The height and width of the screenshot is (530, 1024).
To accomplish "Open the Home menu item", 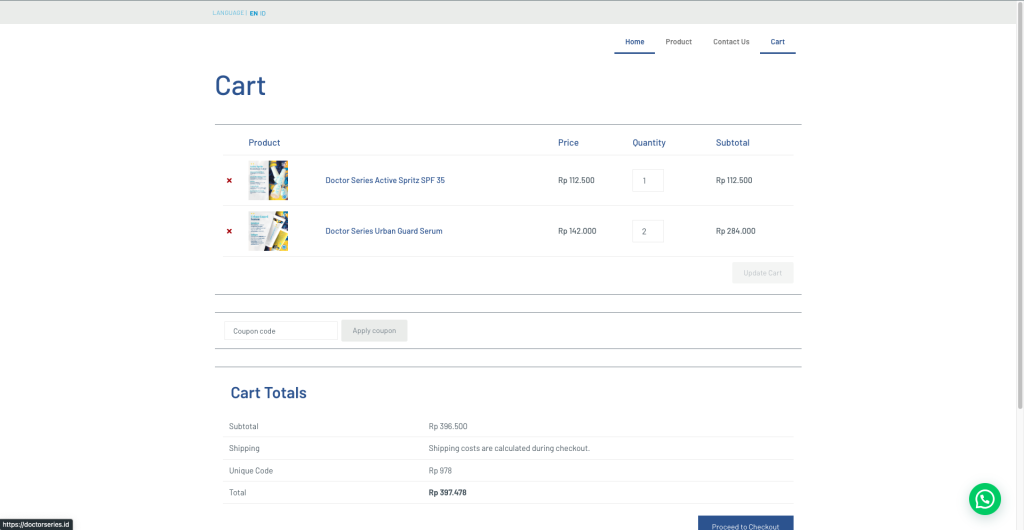I will tap(634, 42).
